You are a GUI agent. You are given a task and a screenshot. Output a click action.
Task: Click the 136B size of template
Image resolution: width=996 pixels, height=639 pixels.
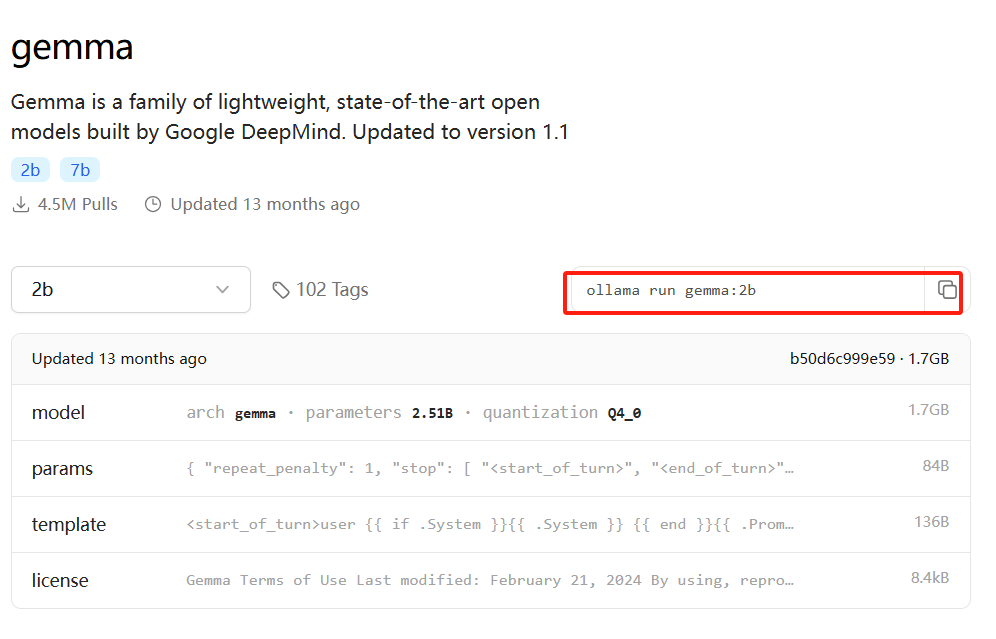(x=931, y=521)
